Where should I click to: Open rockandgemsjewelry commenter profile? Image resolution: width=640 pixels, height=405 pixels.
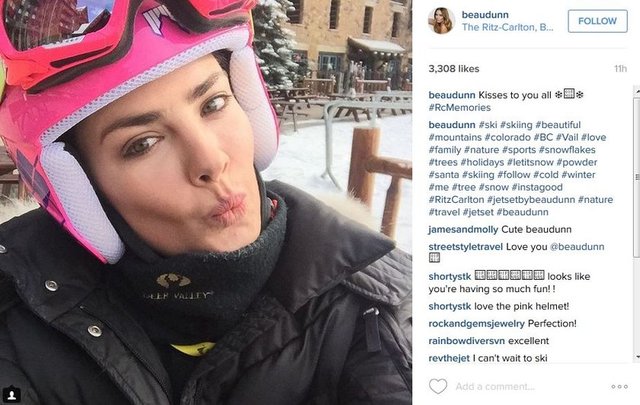pyautogui.click(x=476, y=324)
